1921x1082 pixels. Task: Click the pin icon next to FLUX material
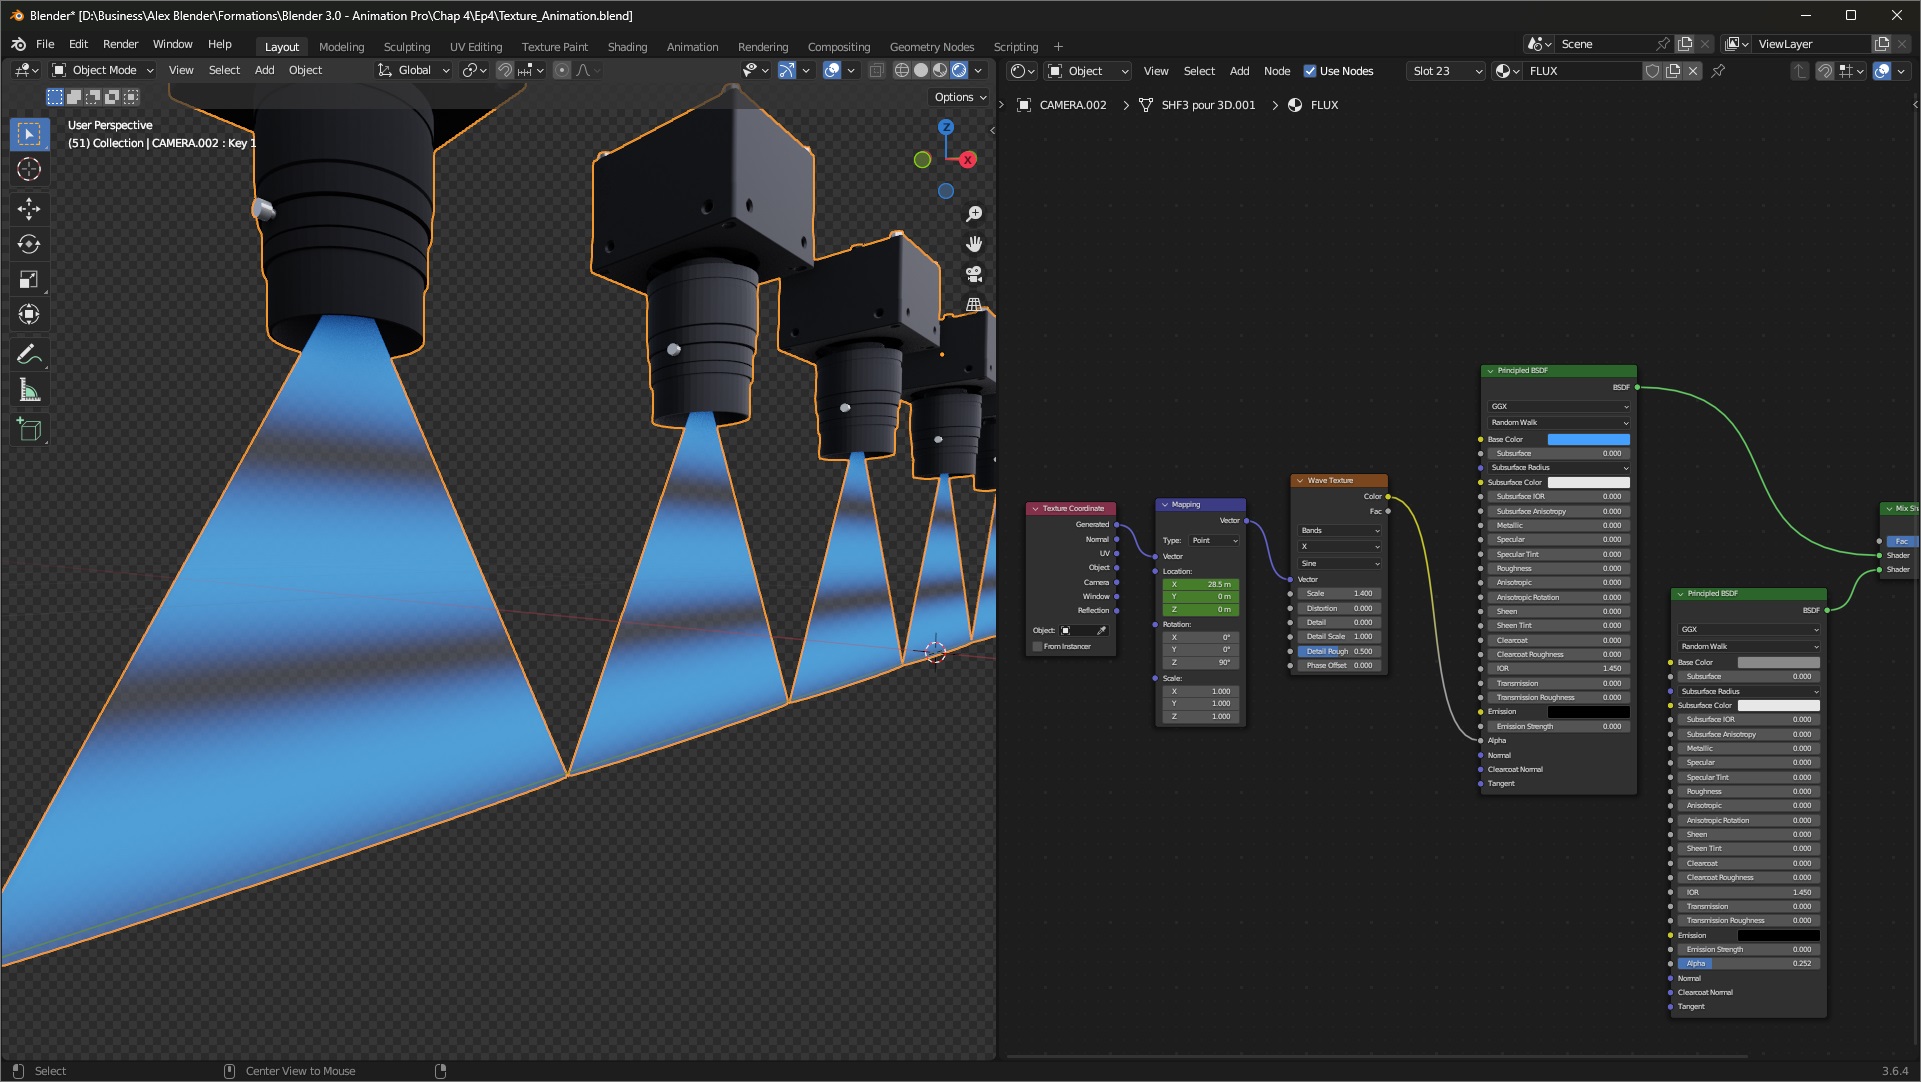pyautogui.click(x=1718, y=71)
